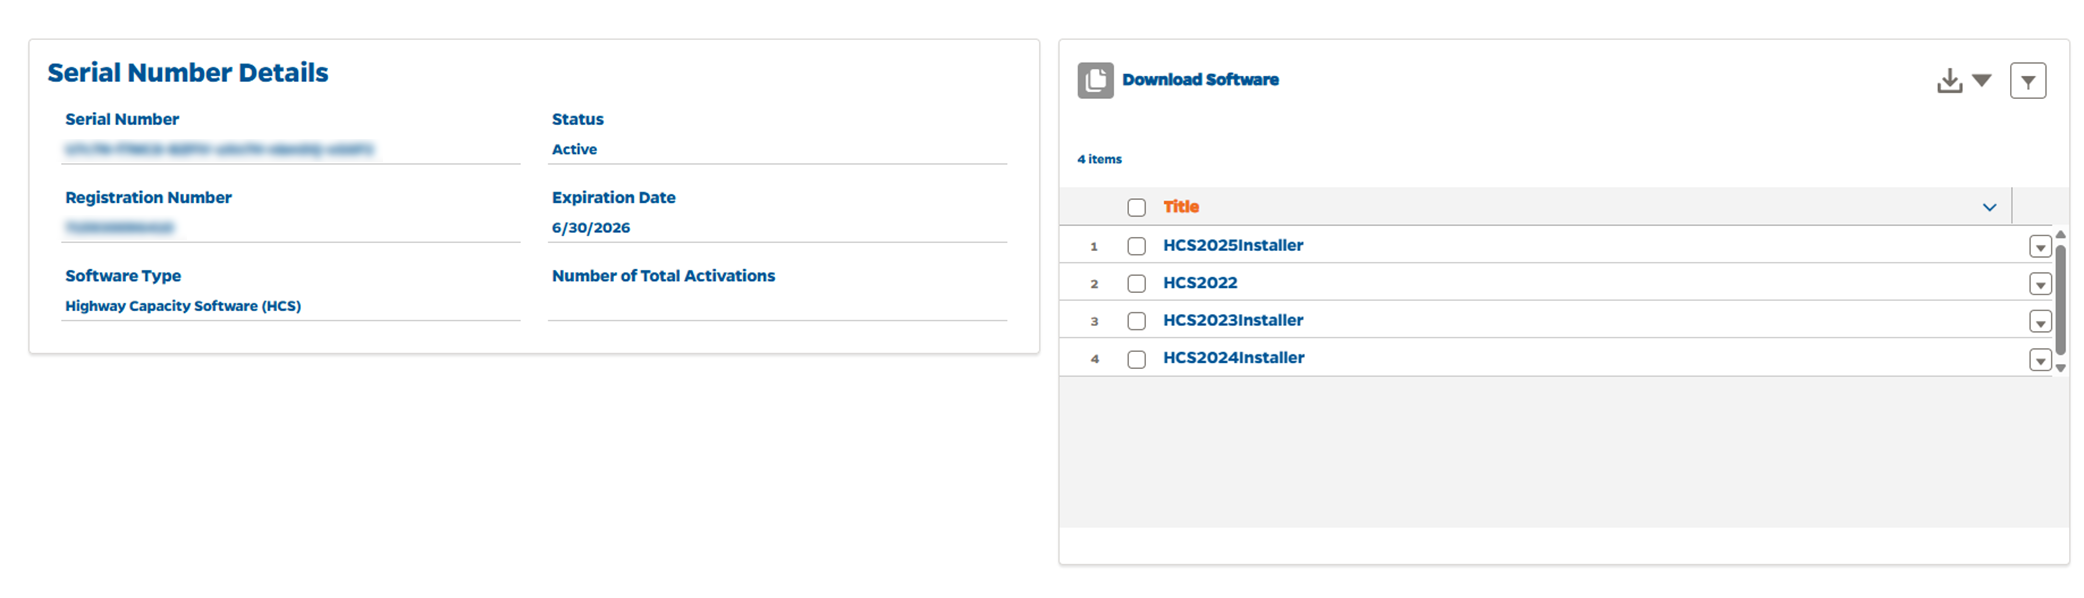This screenshot has height=598, width=2084.
Task: Tick the HCS2023Installer row checkbox
Action: (1136, 321)
